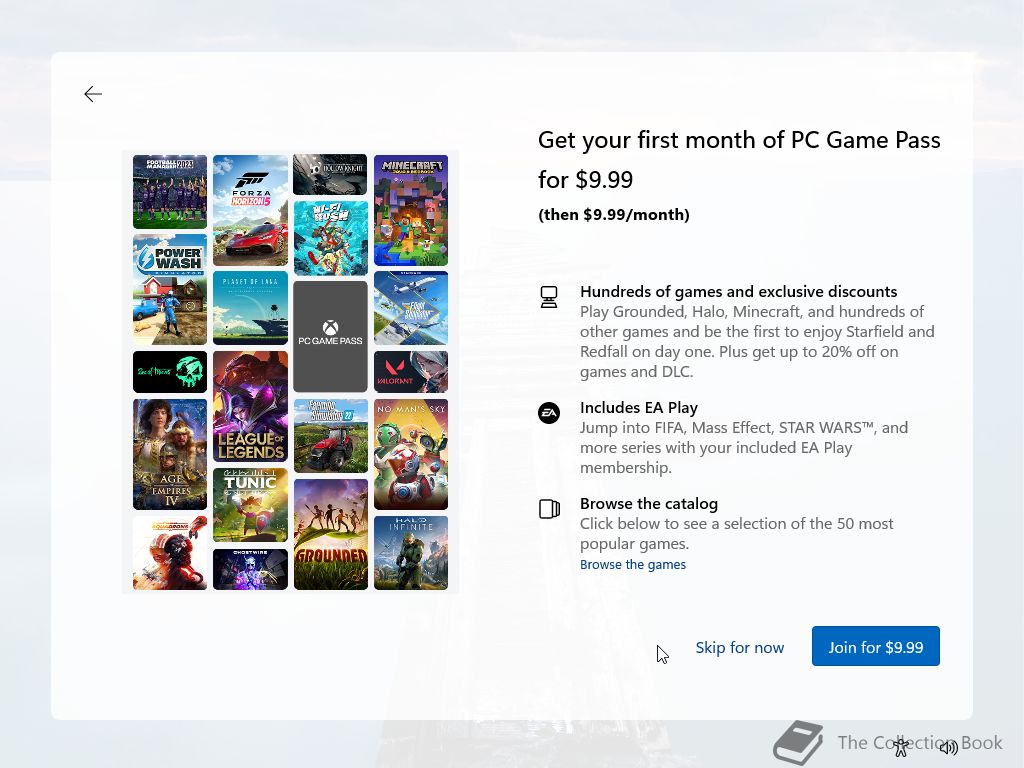Viewport: 1024px width, 768px height.
Task: Click the catalog icon beside Browse the catalog
Action: click(x=549, y=509)
